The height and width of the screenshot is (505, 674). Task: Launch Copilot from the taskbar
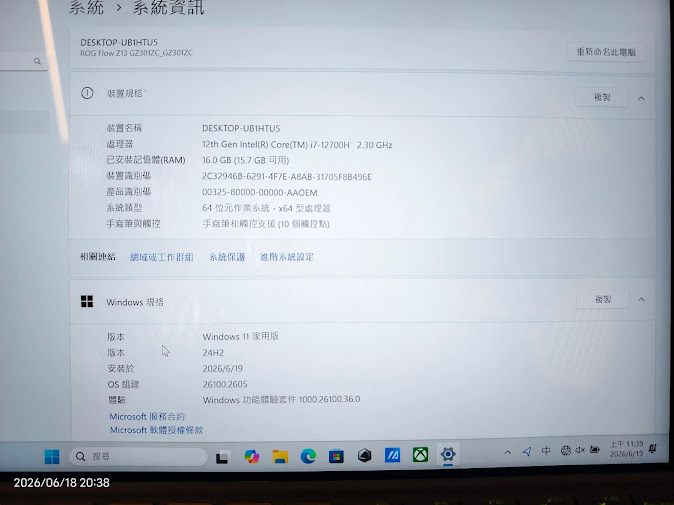(251, 456)
